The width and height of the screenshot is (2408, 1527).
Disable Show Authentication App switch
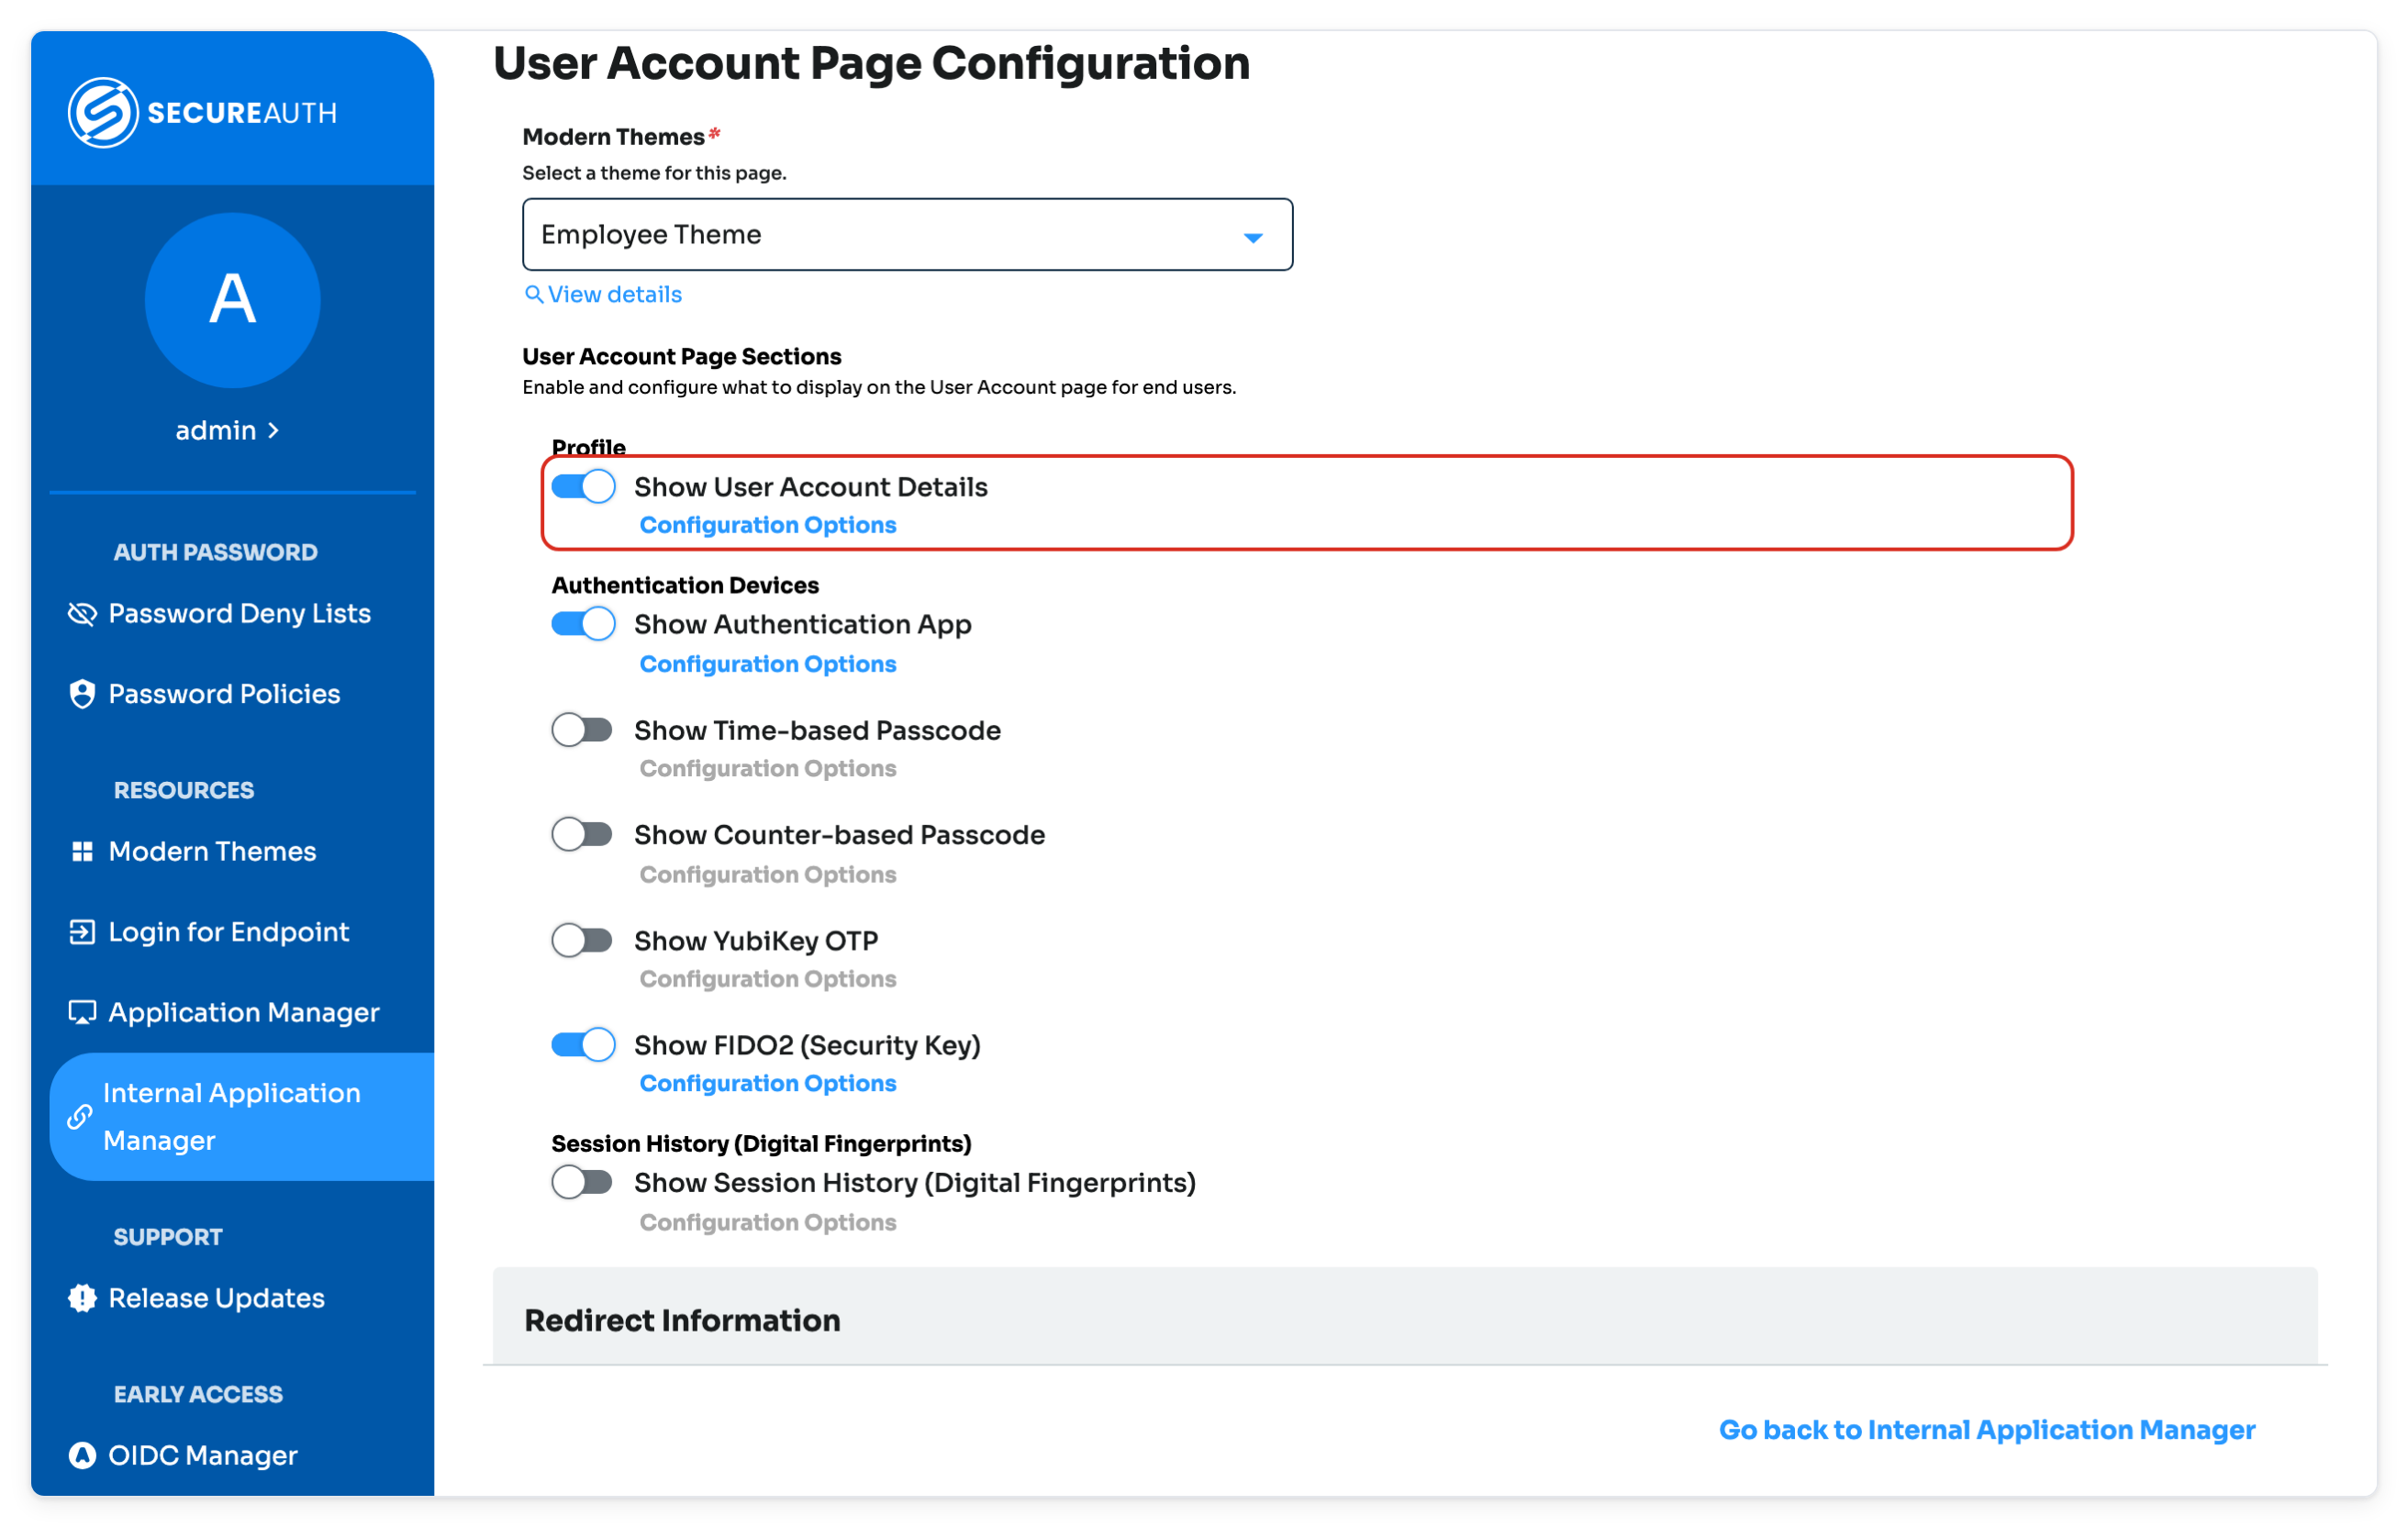coord(583,624)
